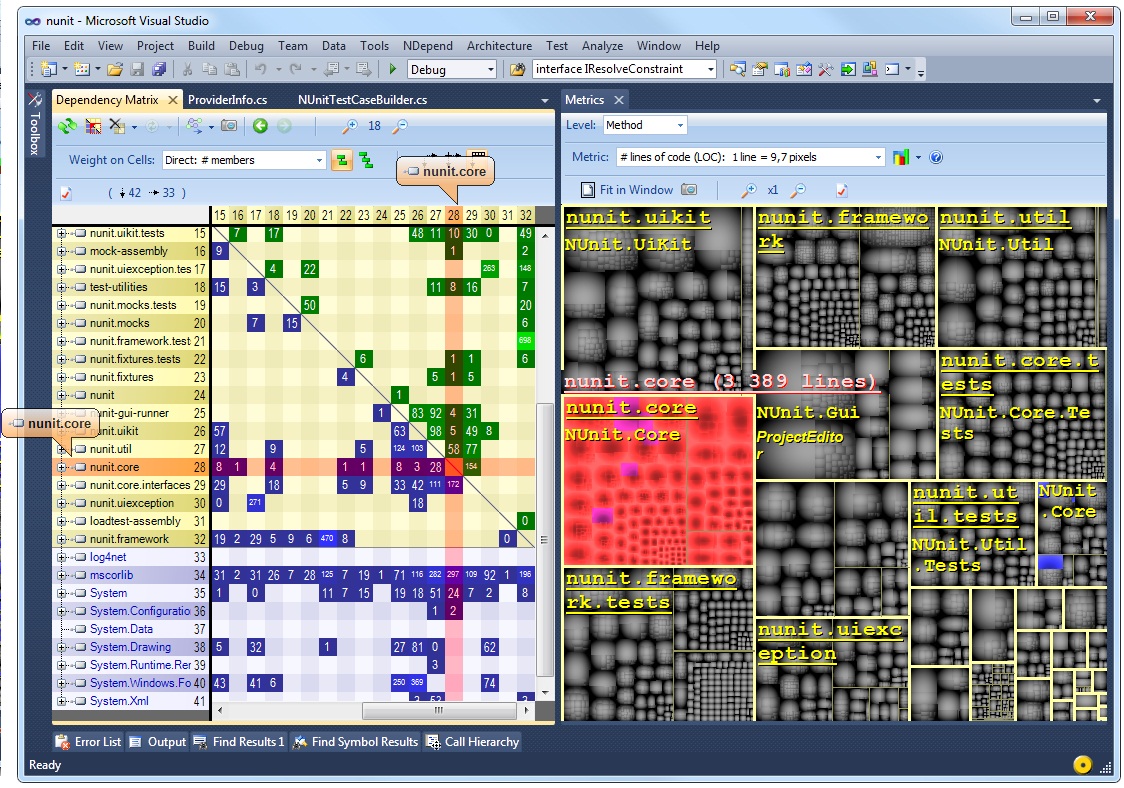This screenshot has height=788, width=1124.
Task: Click the checkmark document icon in matrix header
Action: (66, 193)
